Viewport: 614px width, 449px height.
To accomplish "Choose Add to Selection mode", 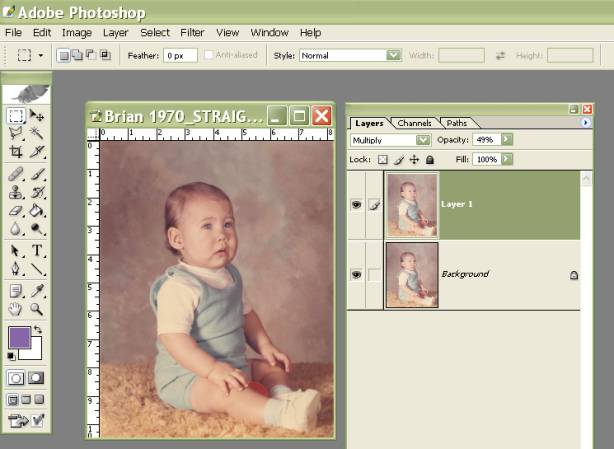I will tap(78, 55).
